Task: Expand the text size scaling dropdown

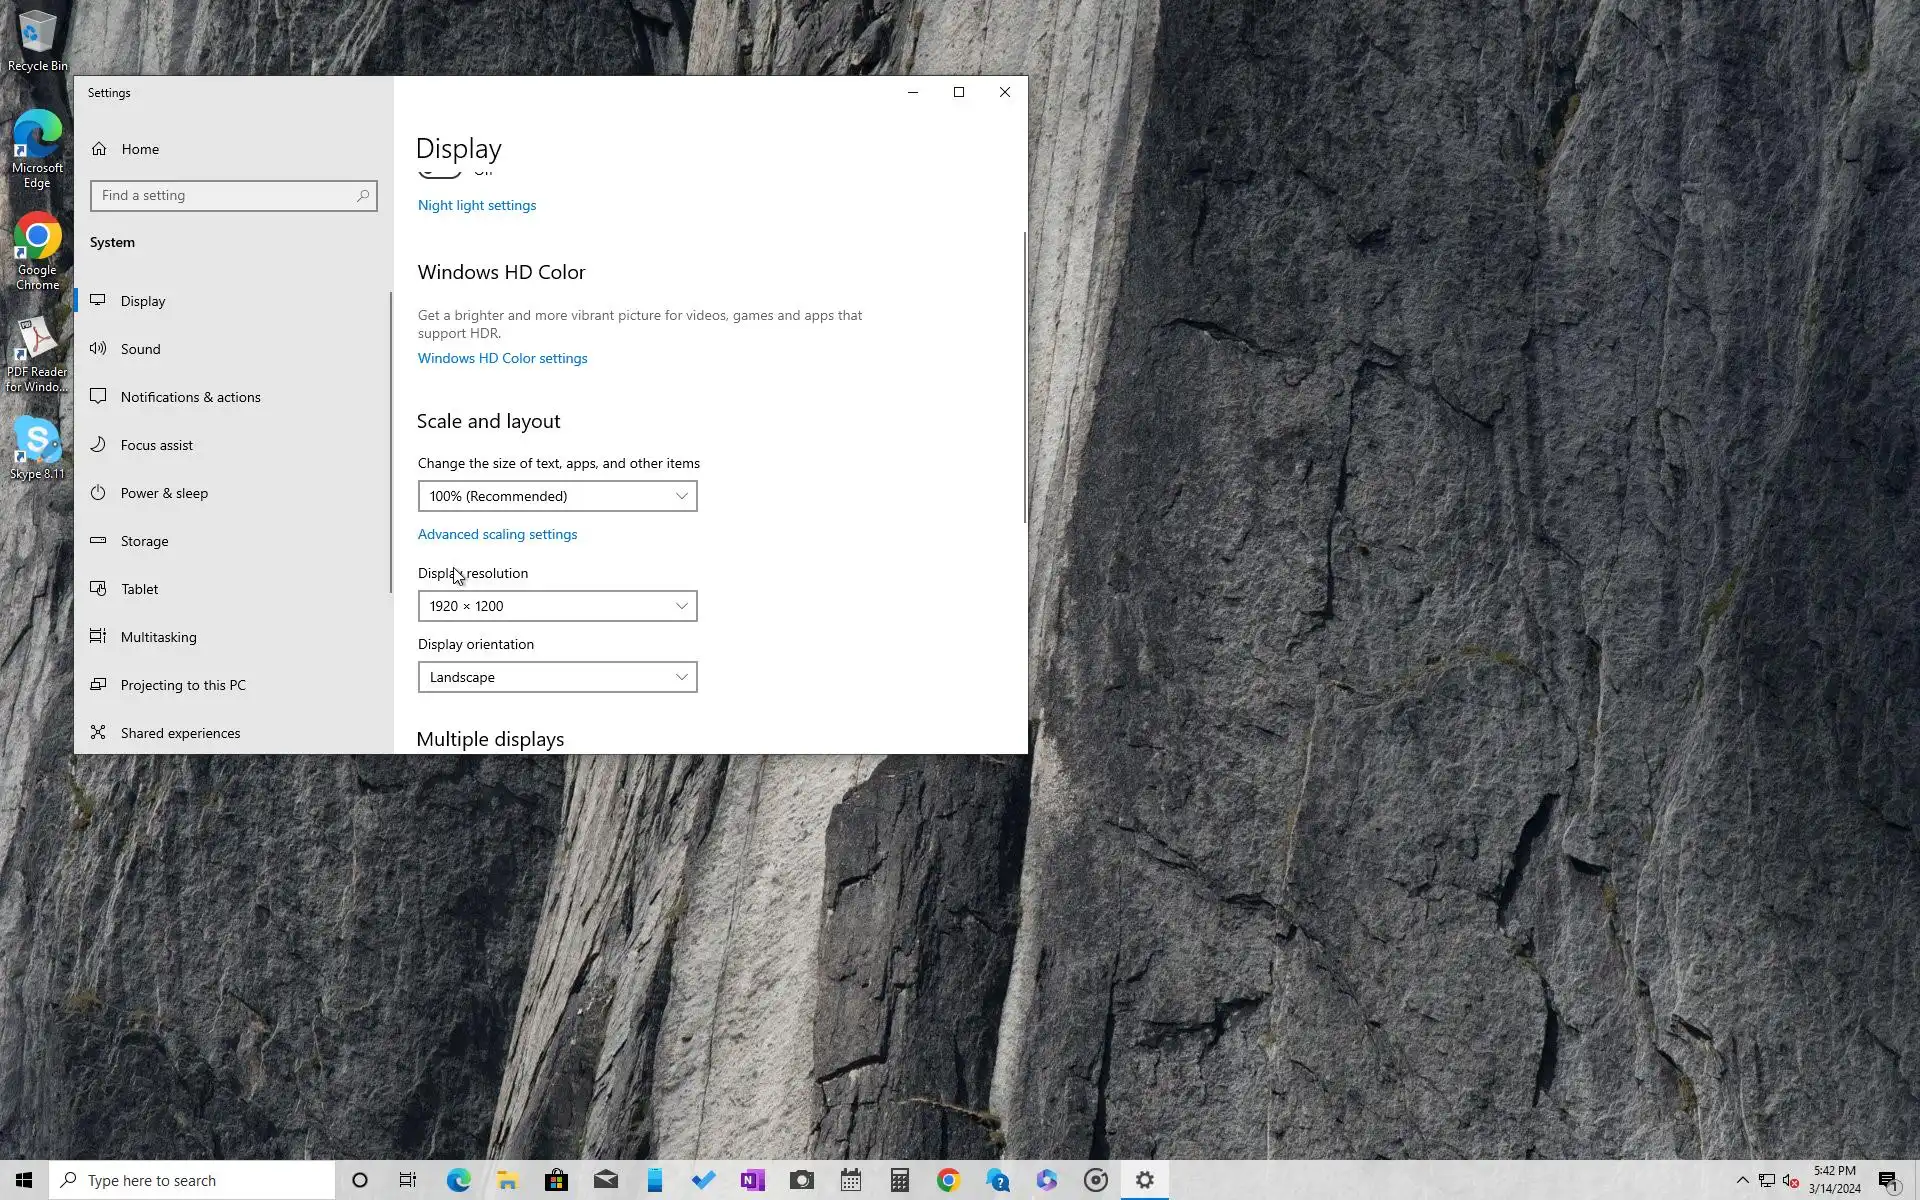Action: pyautogui.click(x=557, y=496)
